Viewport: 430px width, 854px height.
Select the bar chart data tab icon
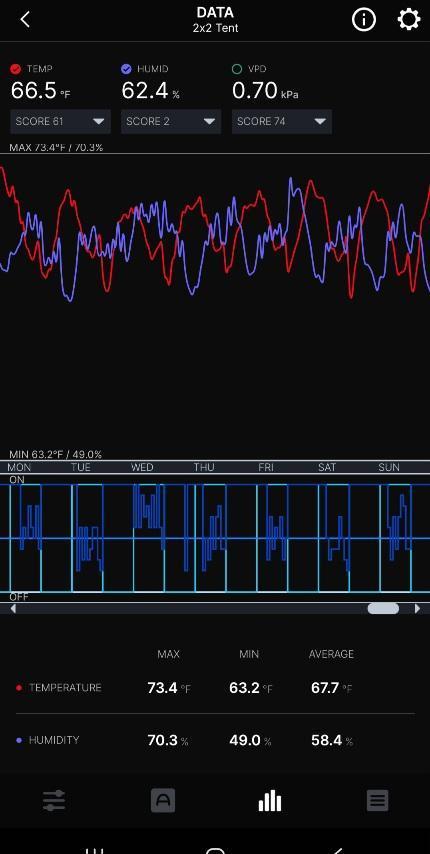(269, 801)
